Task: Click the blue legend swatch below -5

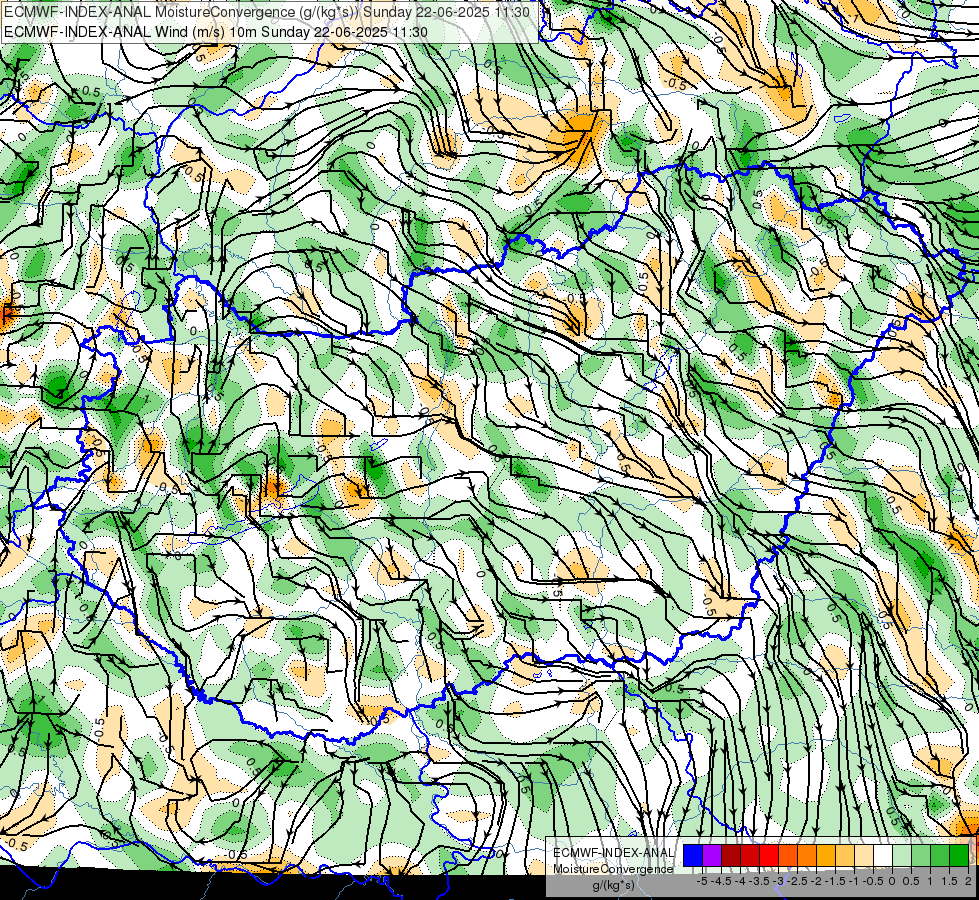Action: click(693, 856)
